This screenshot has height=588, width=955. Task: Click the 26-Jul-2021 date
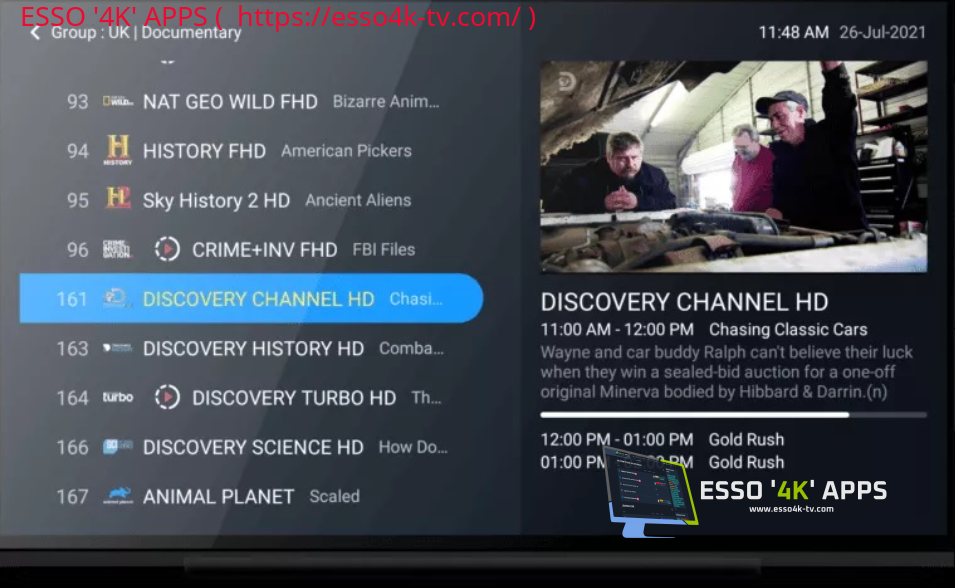point(883,32)
